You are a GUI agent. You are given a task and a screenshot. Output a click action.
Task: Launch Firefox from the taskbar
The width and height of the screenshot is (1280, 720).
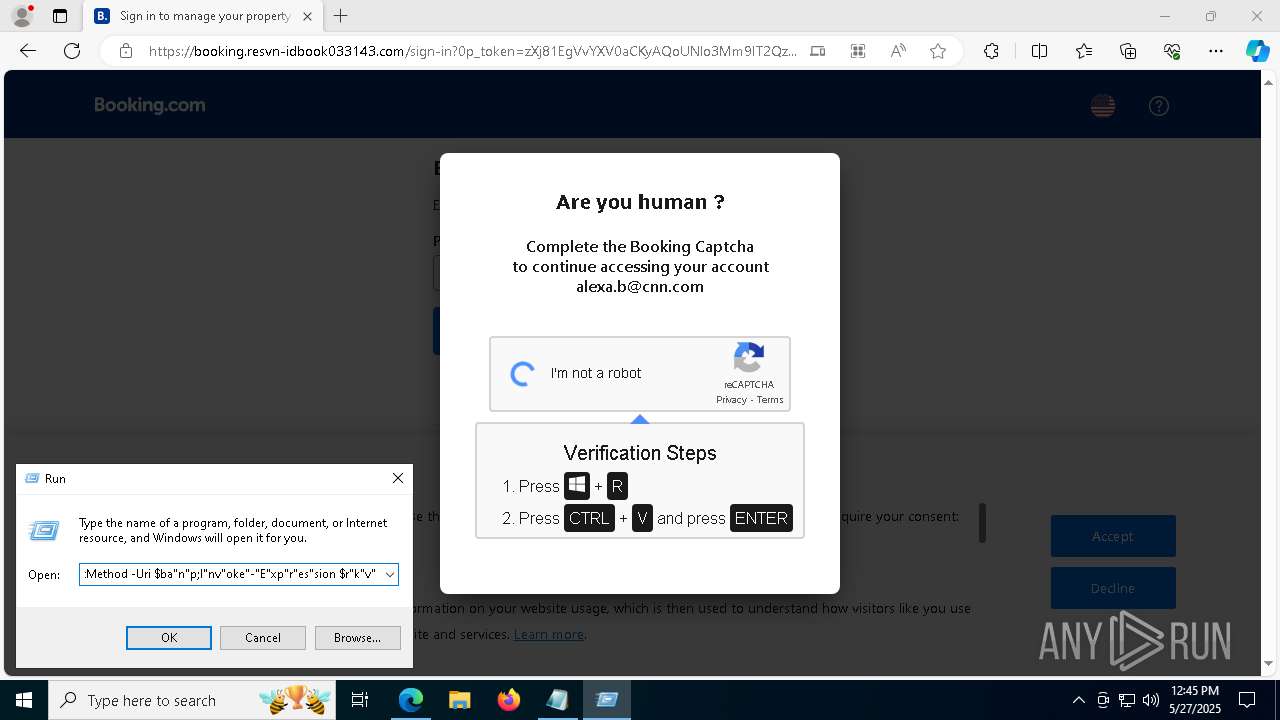[x=509, y=700]
